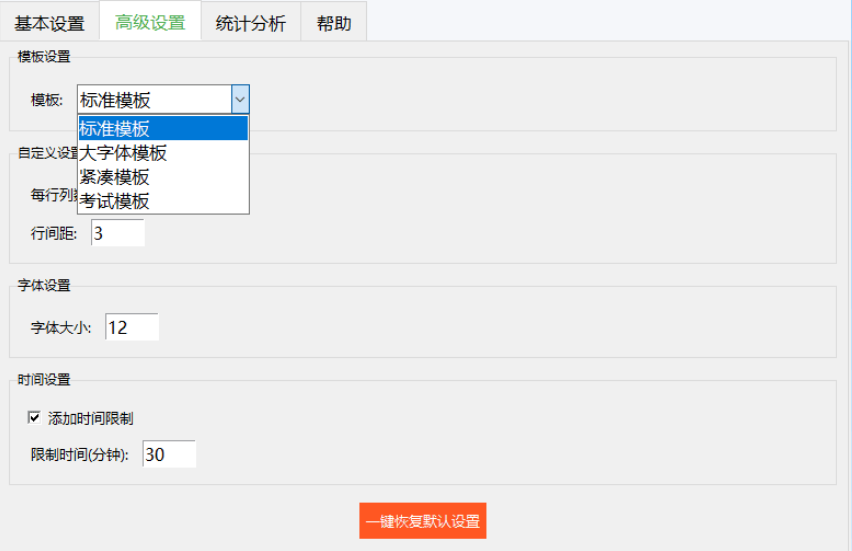Select the 高级设置 tab

pyautogui.click(x=150, y=23)
